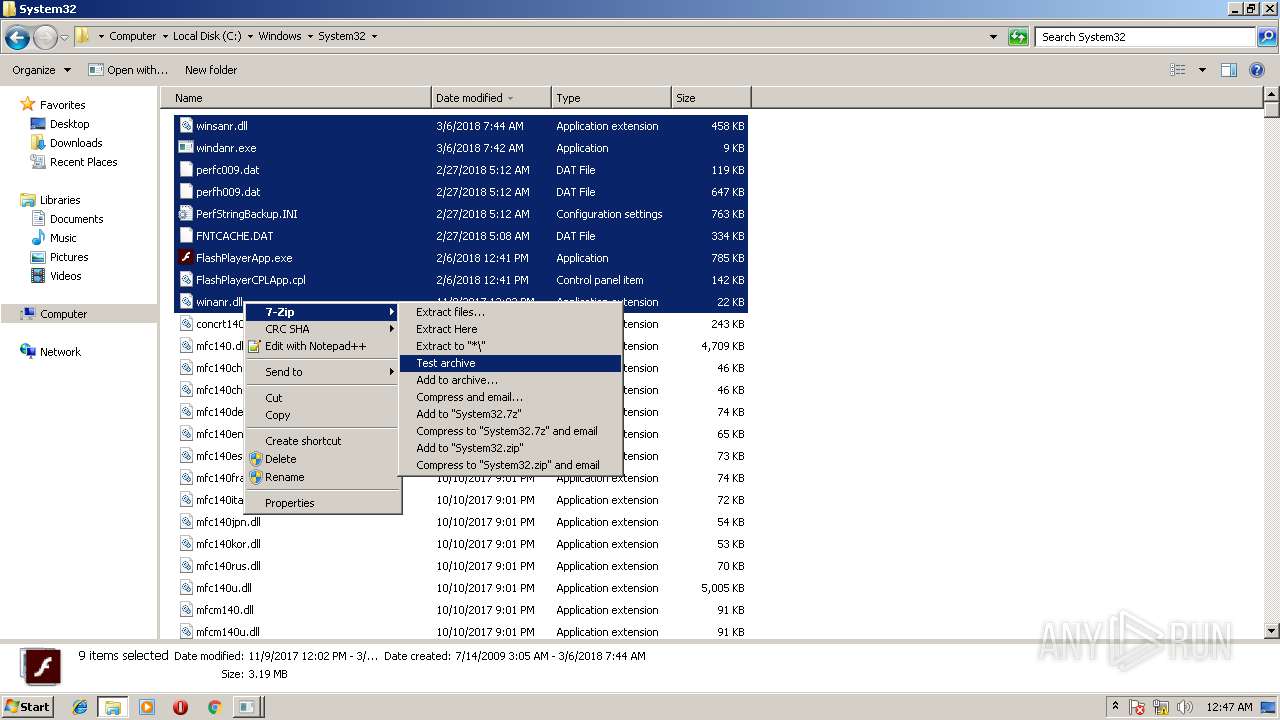Choose Extract files... in 7-Zip submenu
1280x720 pixels.
[x=510, y=312]
